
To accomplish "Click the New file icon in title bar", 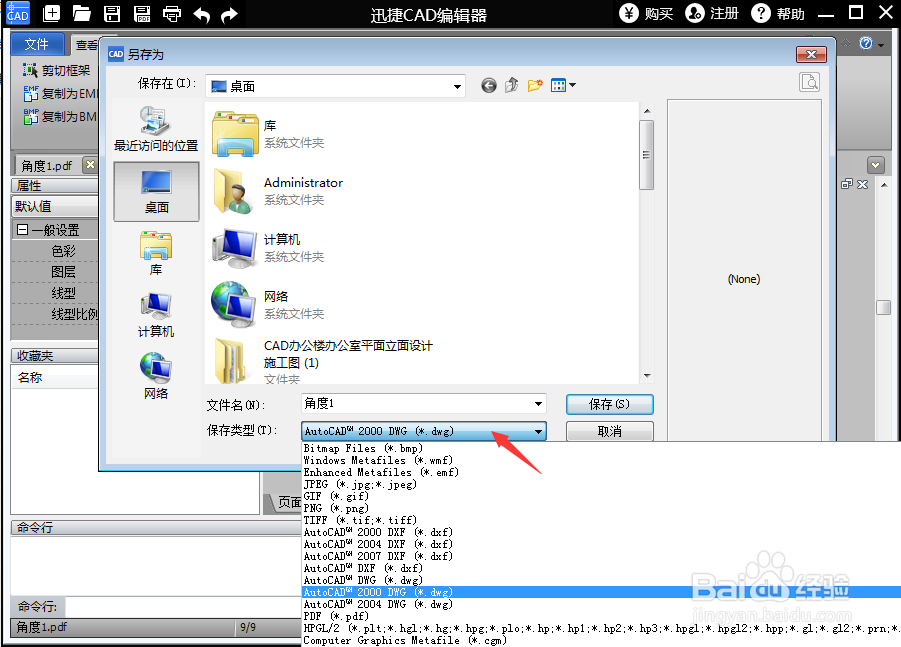I will [52, 13].
